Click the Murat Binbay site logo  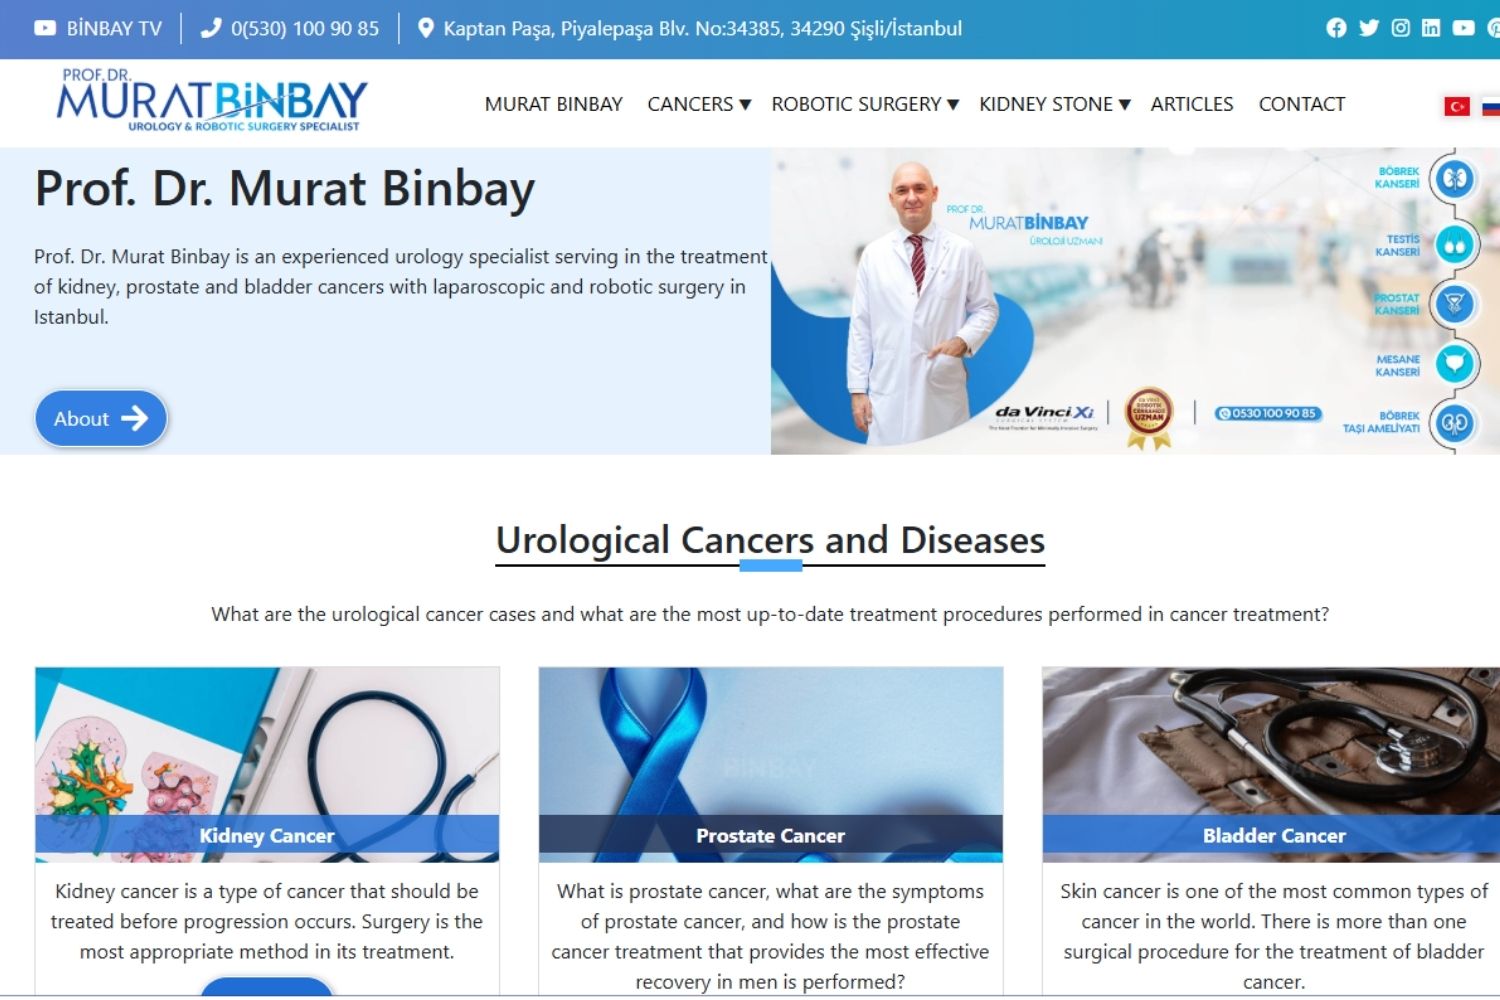(212, 100)
